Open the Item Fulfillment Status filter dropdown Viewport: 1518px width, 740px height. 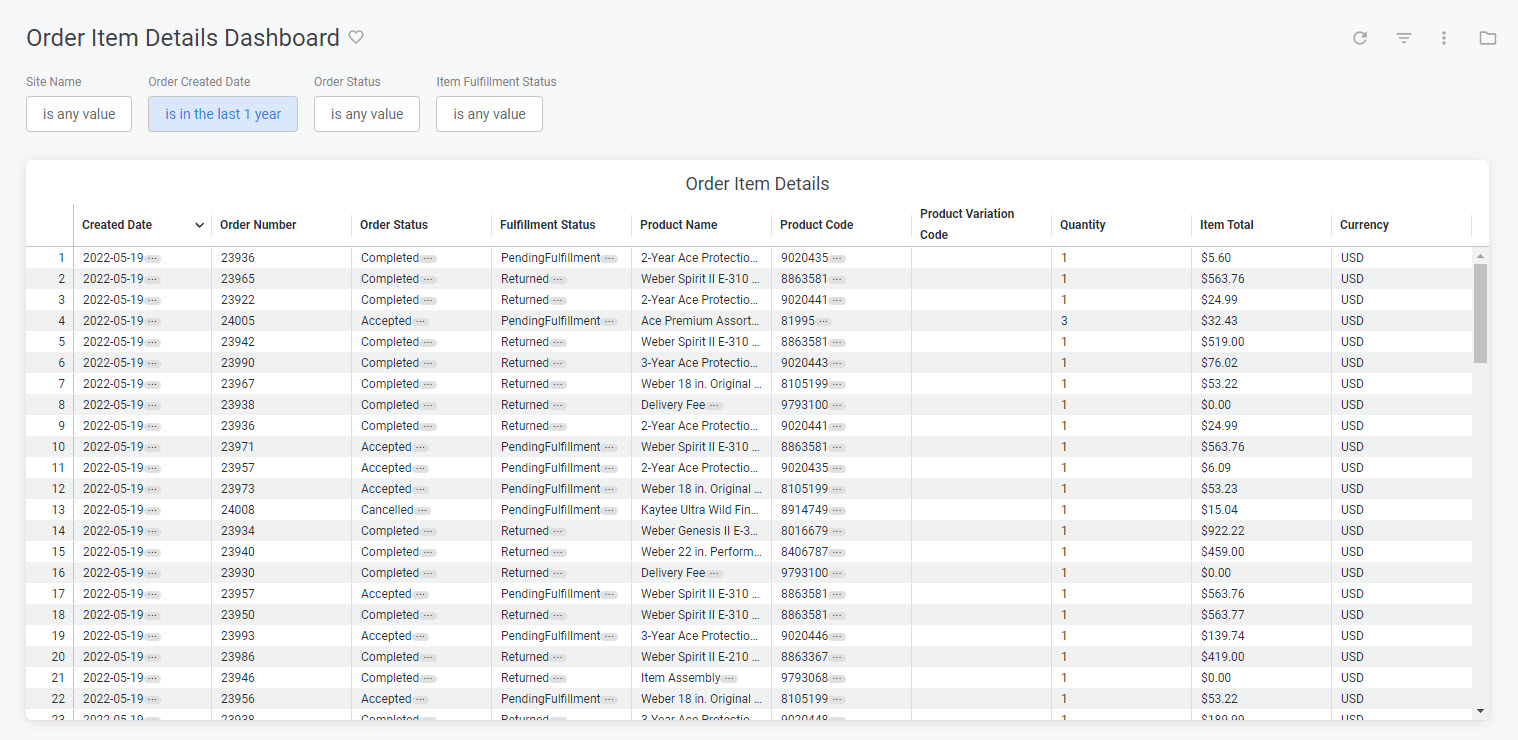(x=489, y=114)
